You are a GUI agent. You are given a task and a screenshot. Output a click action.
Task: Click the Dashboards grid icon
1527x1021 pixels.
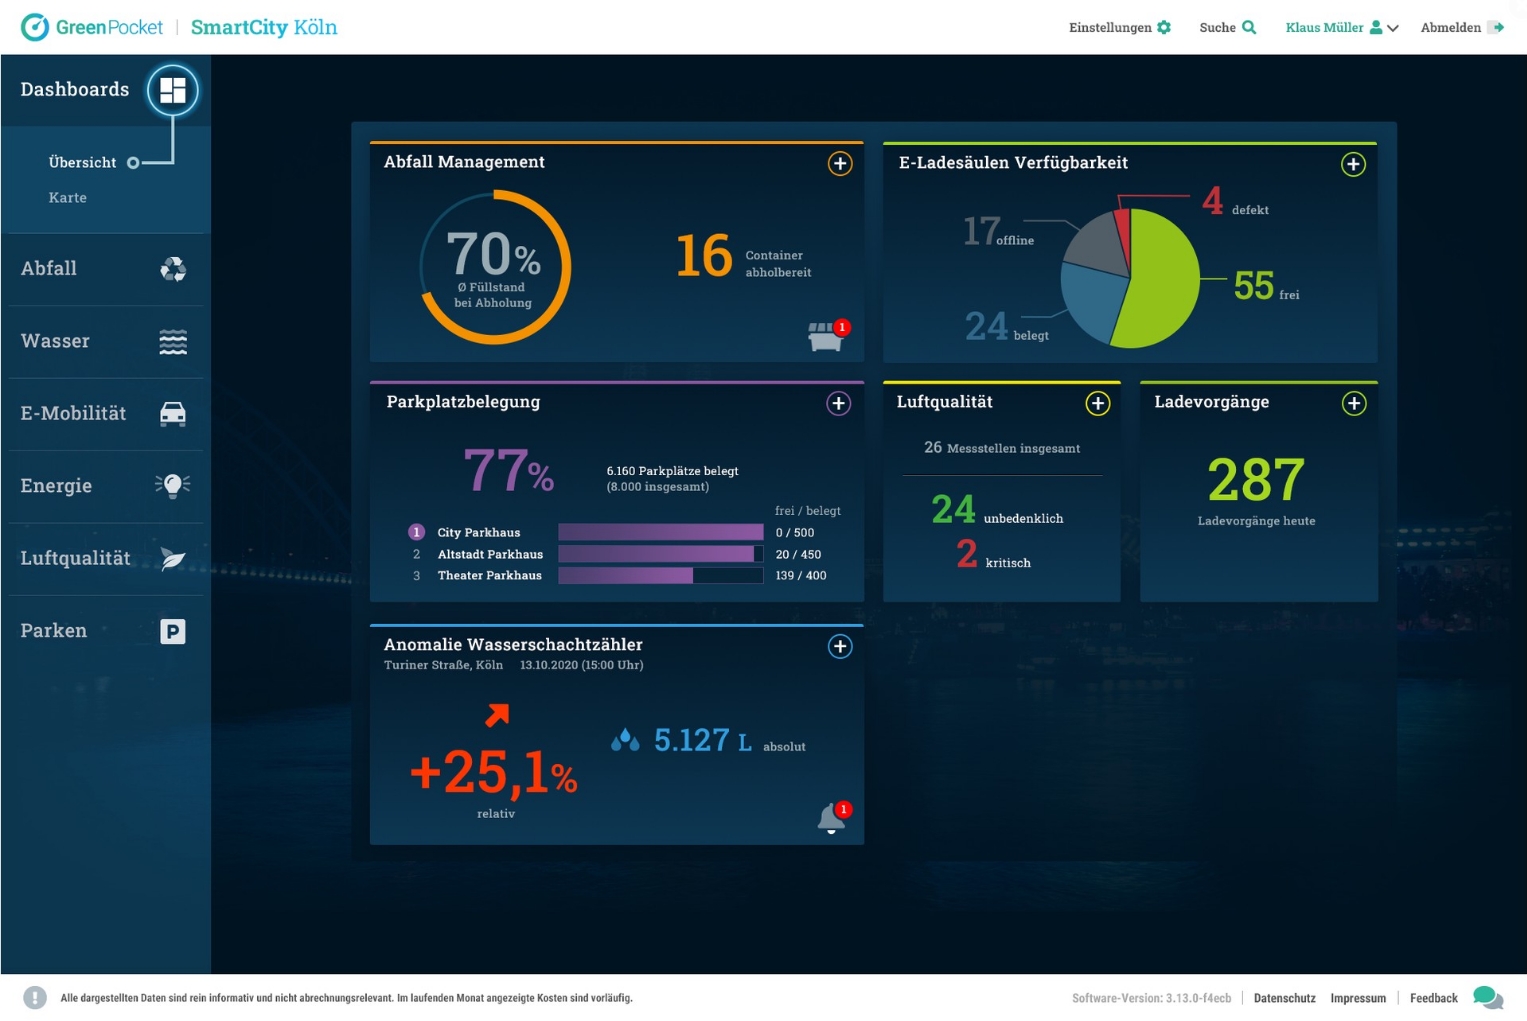pyautogui.click(x=173, y=90)
